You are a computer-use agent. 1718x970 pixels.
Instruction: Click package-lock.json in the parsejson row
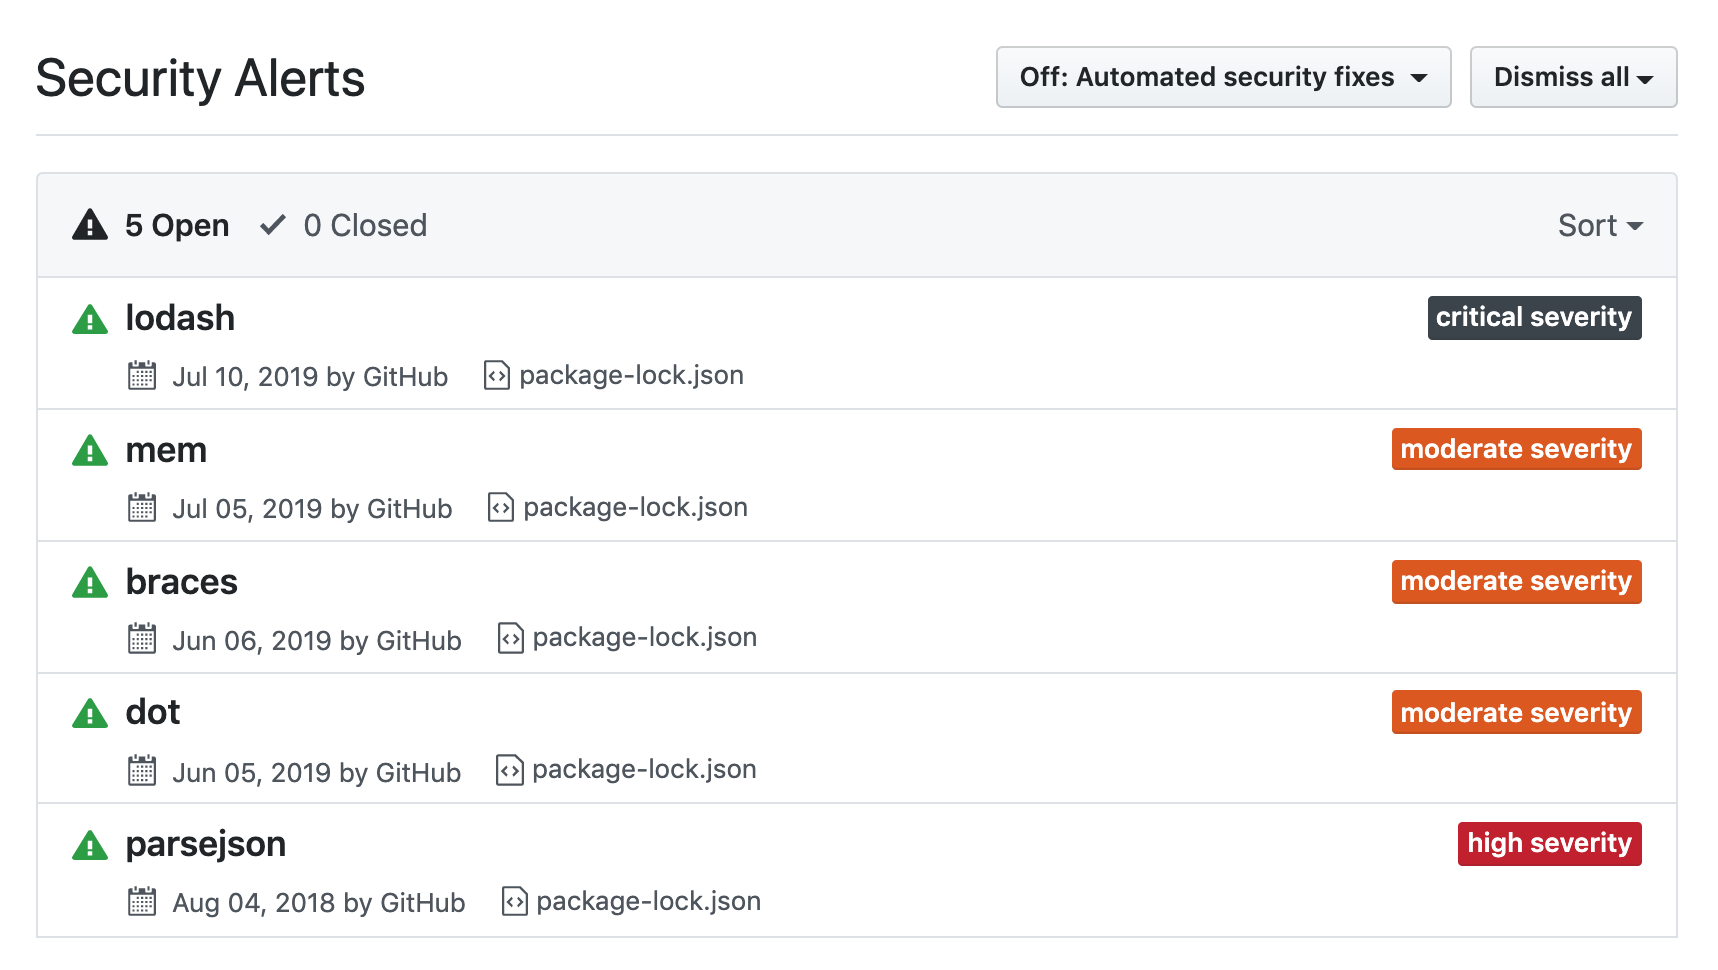649,901
